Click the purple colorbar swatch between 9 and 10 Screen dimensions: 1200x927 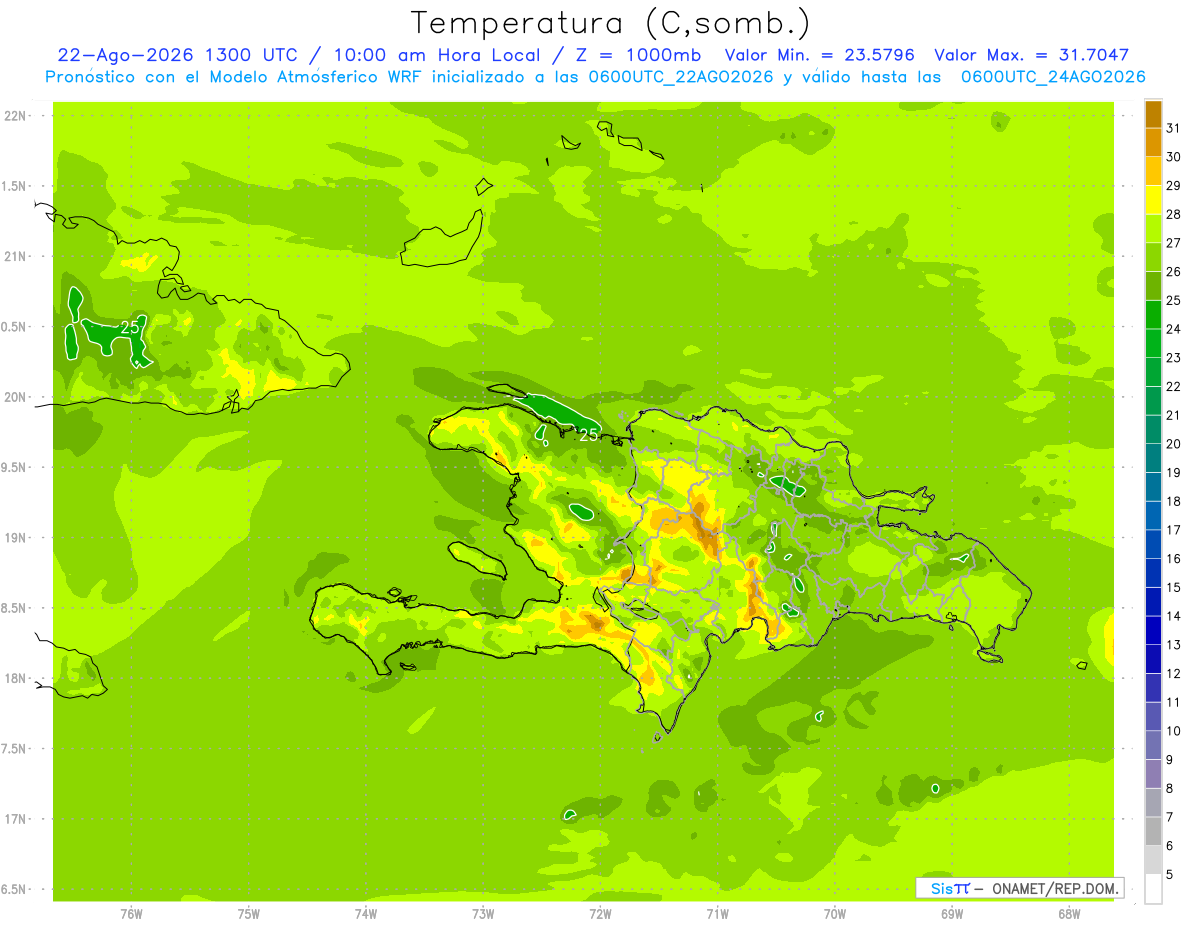pyautogui.click(x=1153, y=745)
